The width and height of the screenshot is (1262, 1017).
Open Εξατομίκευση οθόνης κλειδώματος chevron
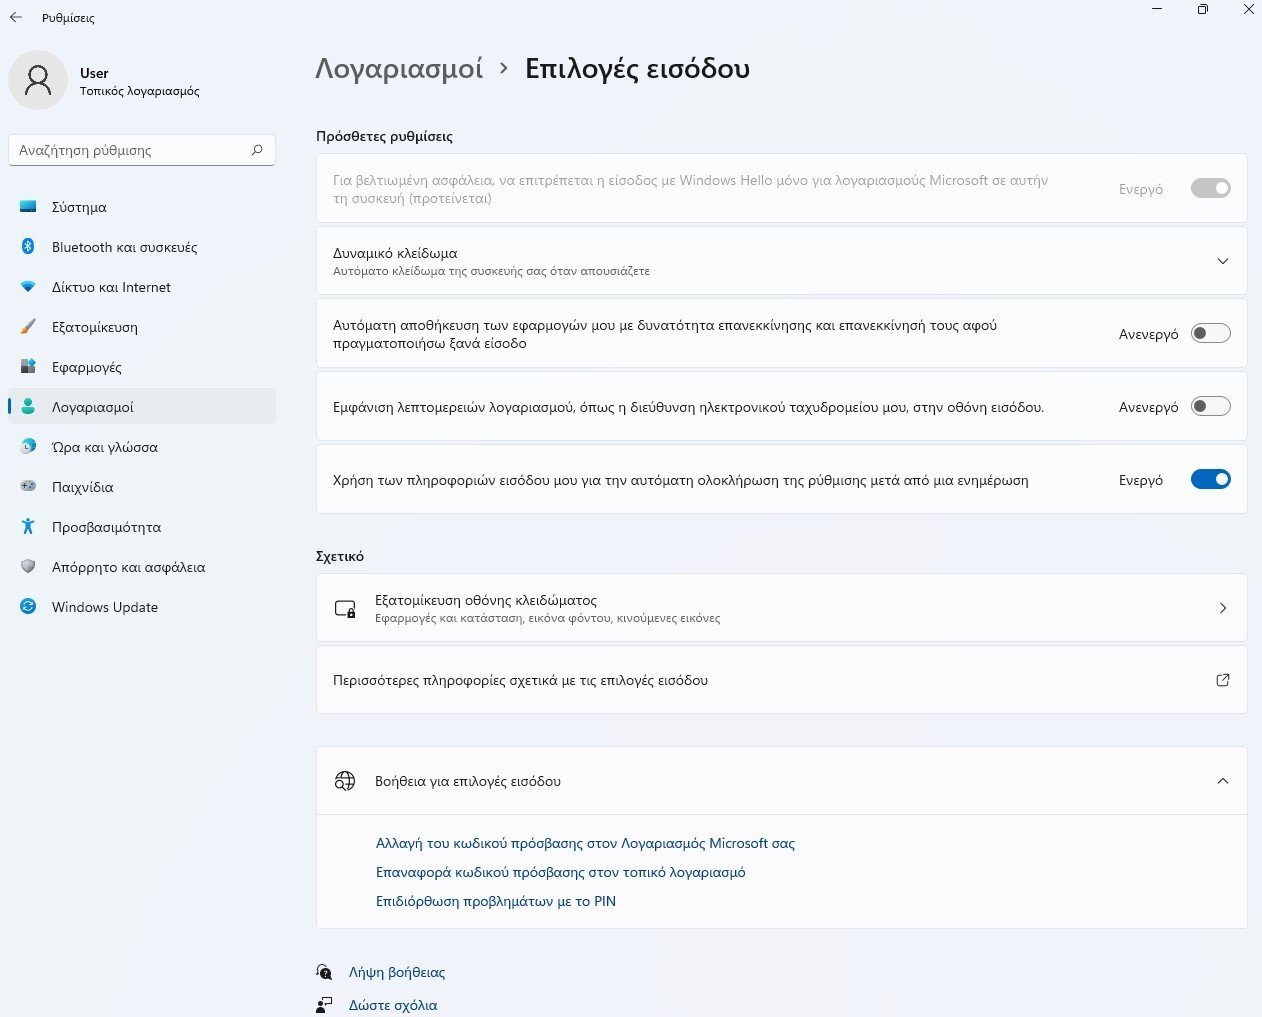1222,608
